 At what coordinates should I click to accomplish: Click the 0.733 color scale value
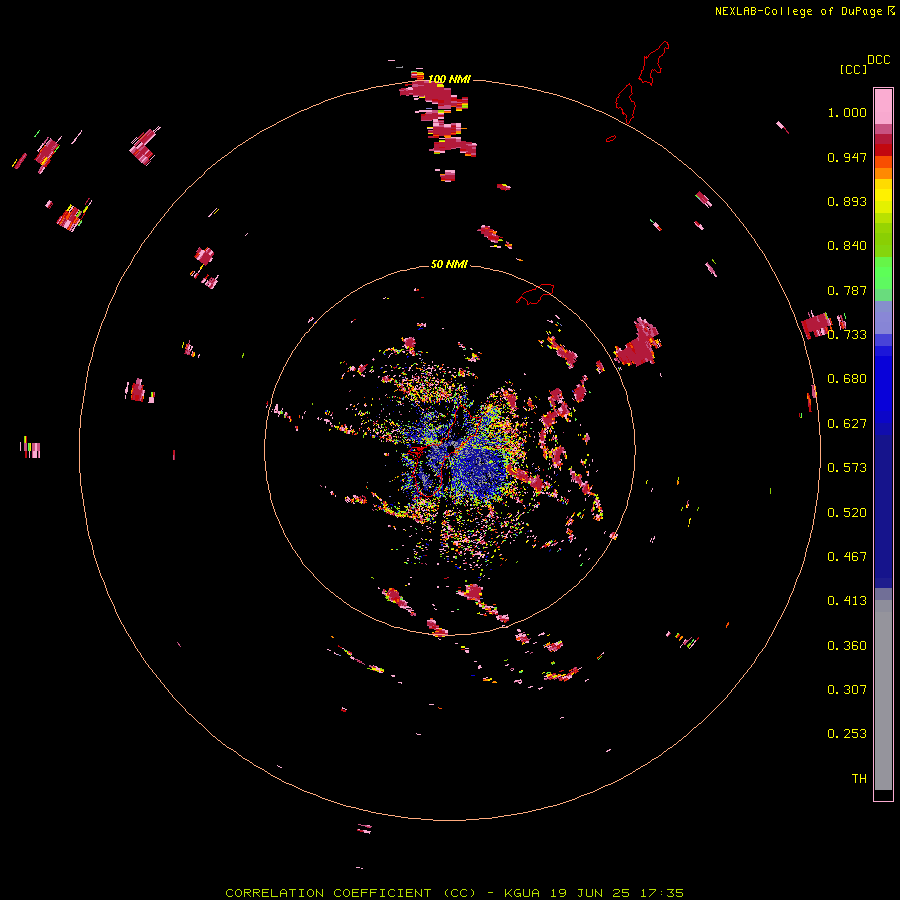point(847,335)
